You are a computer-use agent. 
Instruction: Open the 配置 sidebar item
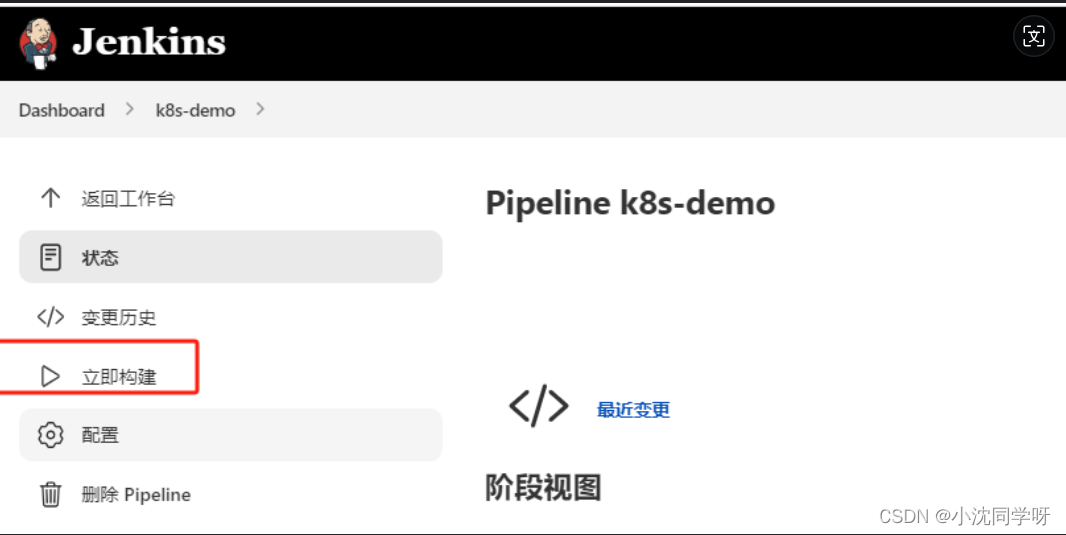230,435
